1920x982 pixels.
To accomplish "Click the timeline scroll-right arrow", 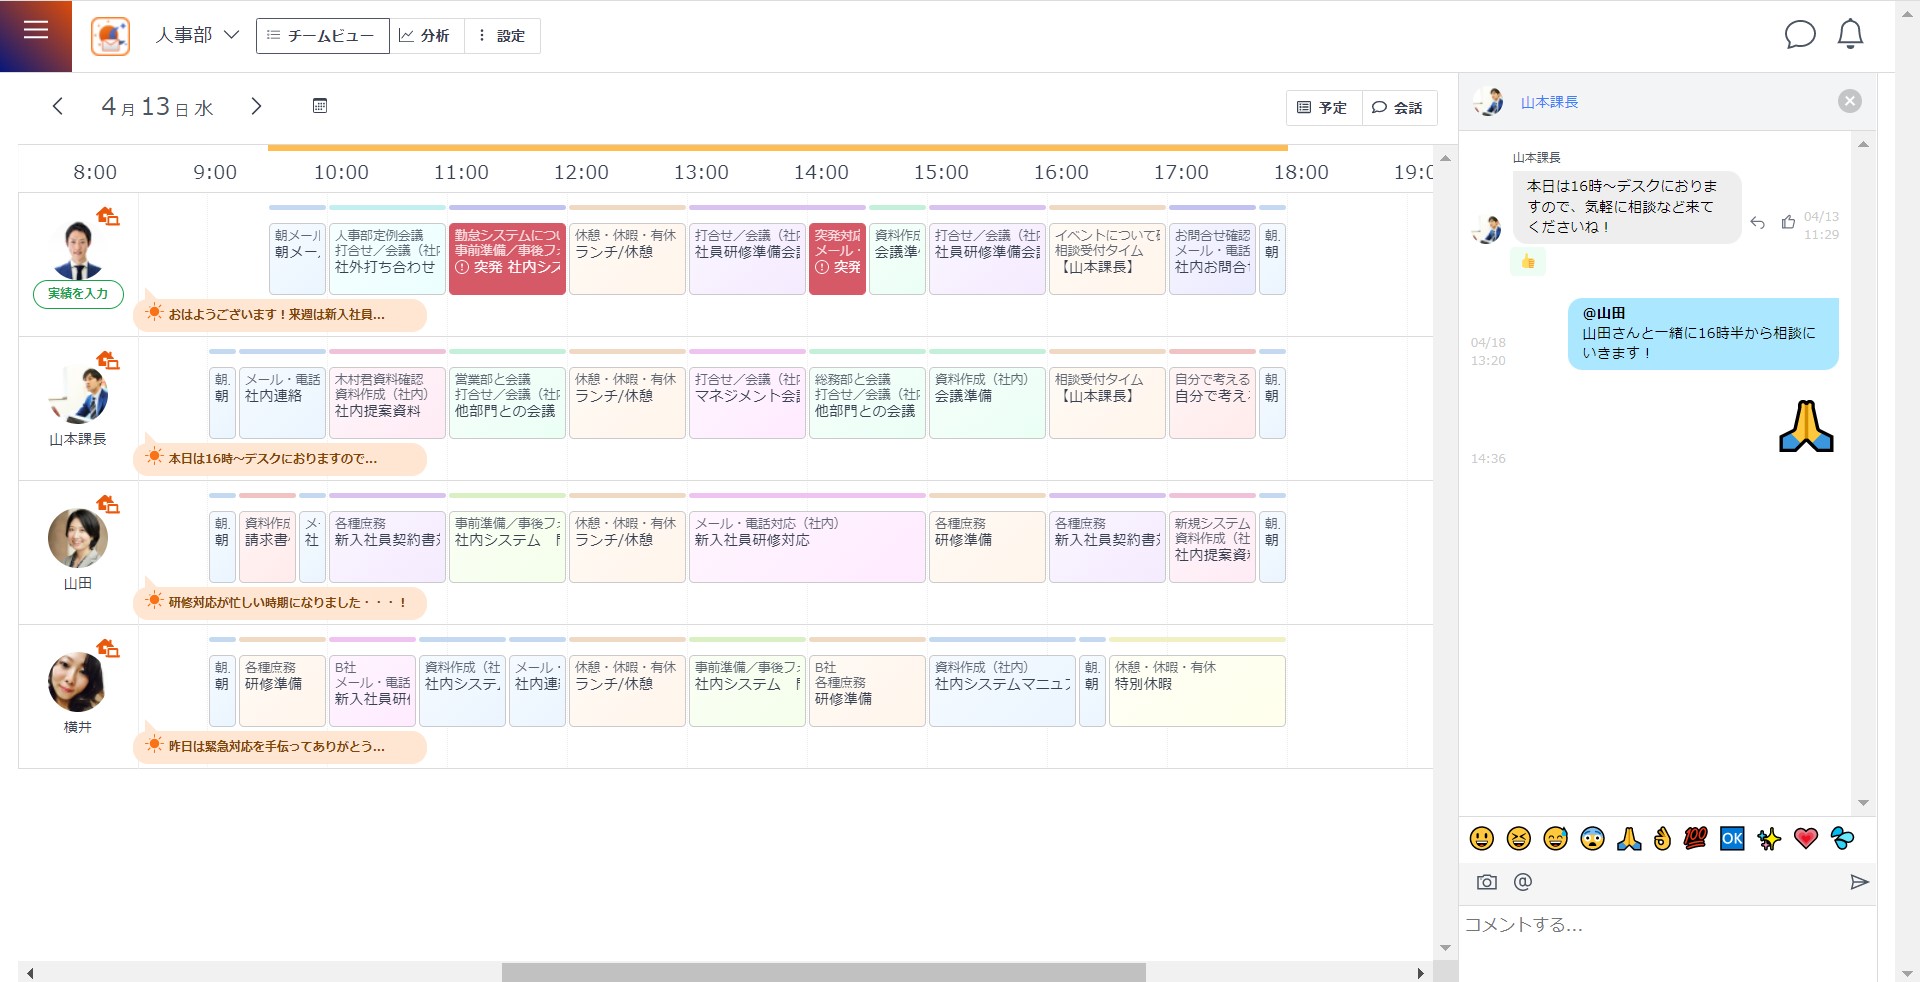I will tap(1420, 973).
